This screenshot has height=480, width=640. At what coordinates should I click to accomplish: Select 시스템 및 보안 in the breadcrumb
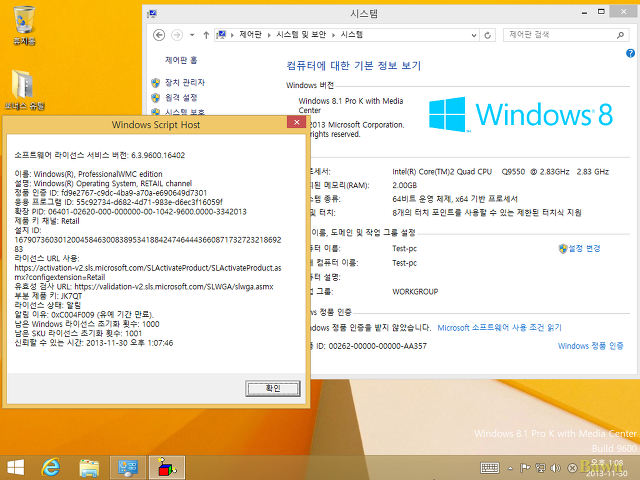301,35
